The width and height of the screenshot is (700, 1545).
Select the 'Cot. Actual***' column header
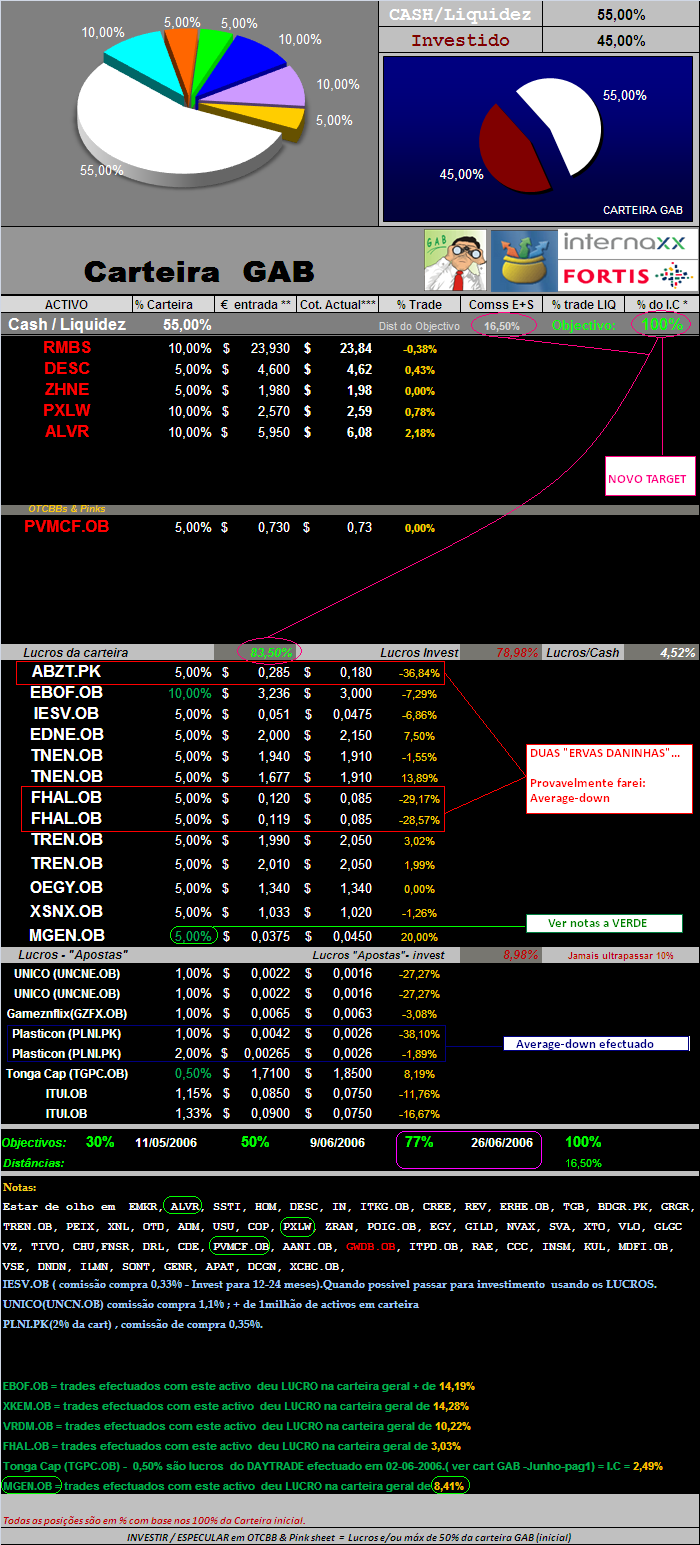click(x=337, y=304)
